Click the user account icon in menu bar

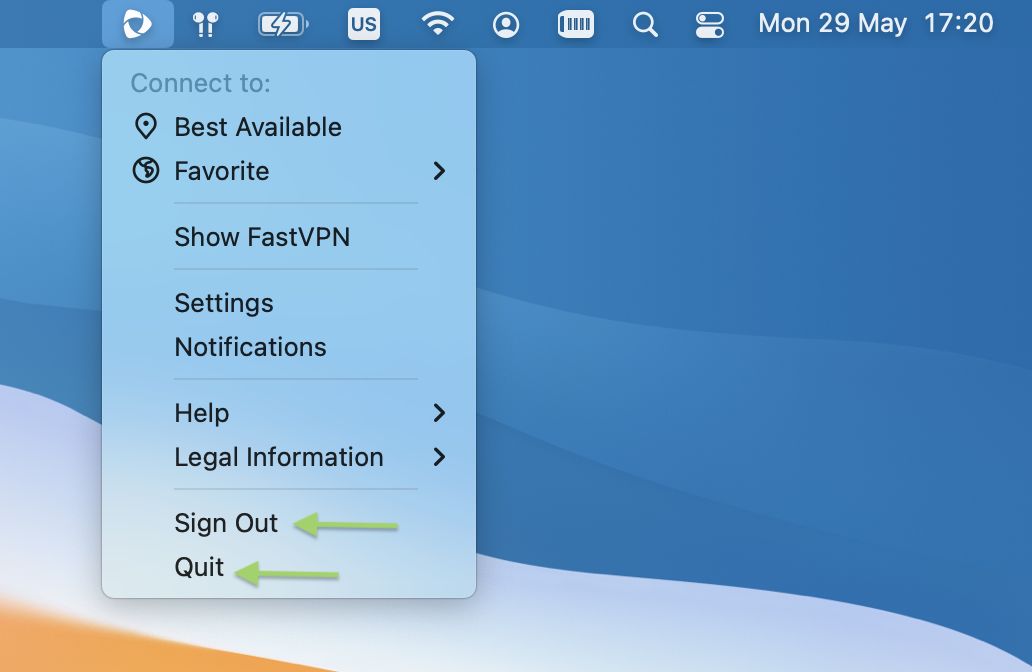tap(507, 24)
